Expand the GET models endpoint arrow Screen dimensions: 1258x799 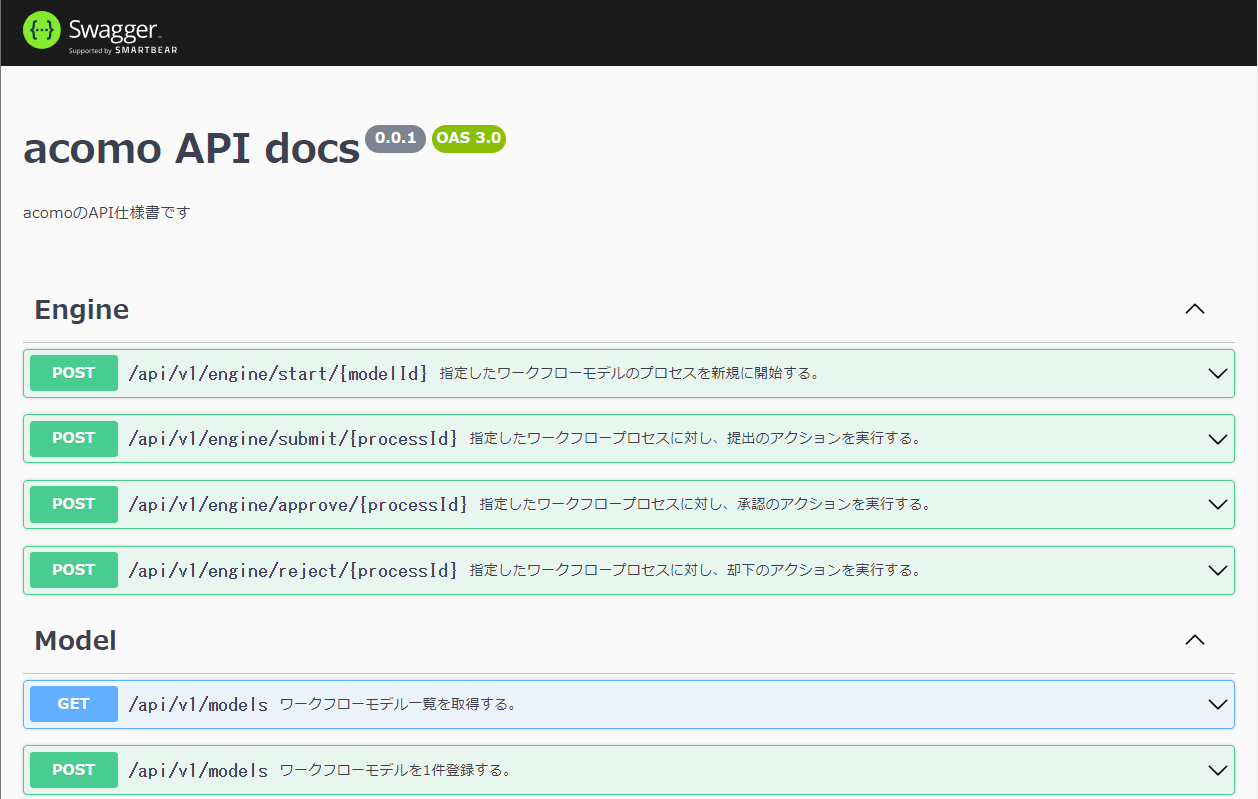click(x=1217, y=704)
